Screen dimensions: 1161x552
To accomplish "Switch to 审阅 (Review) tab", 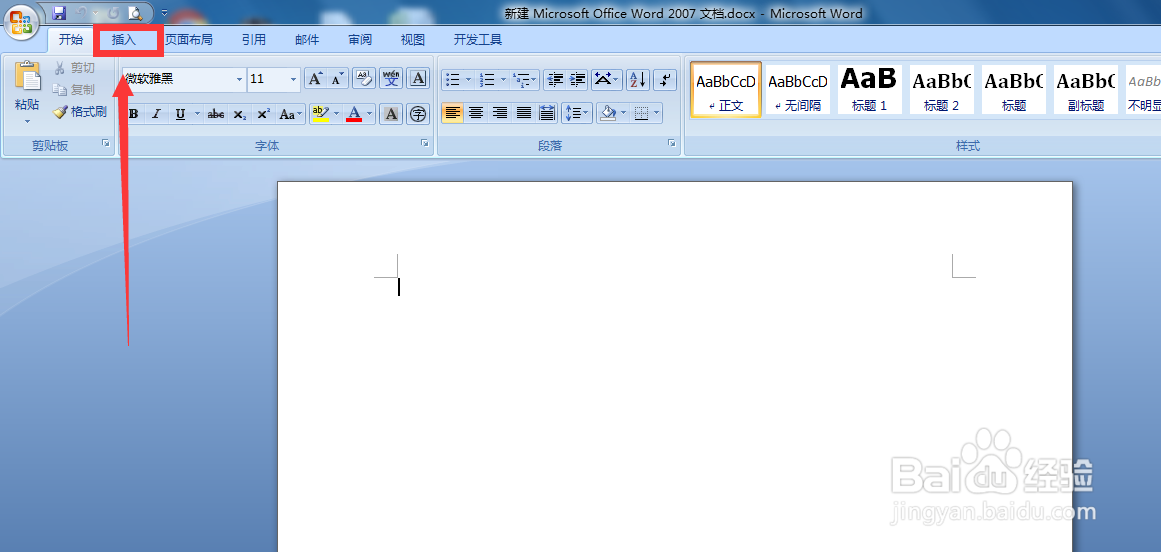I will 361,40.
